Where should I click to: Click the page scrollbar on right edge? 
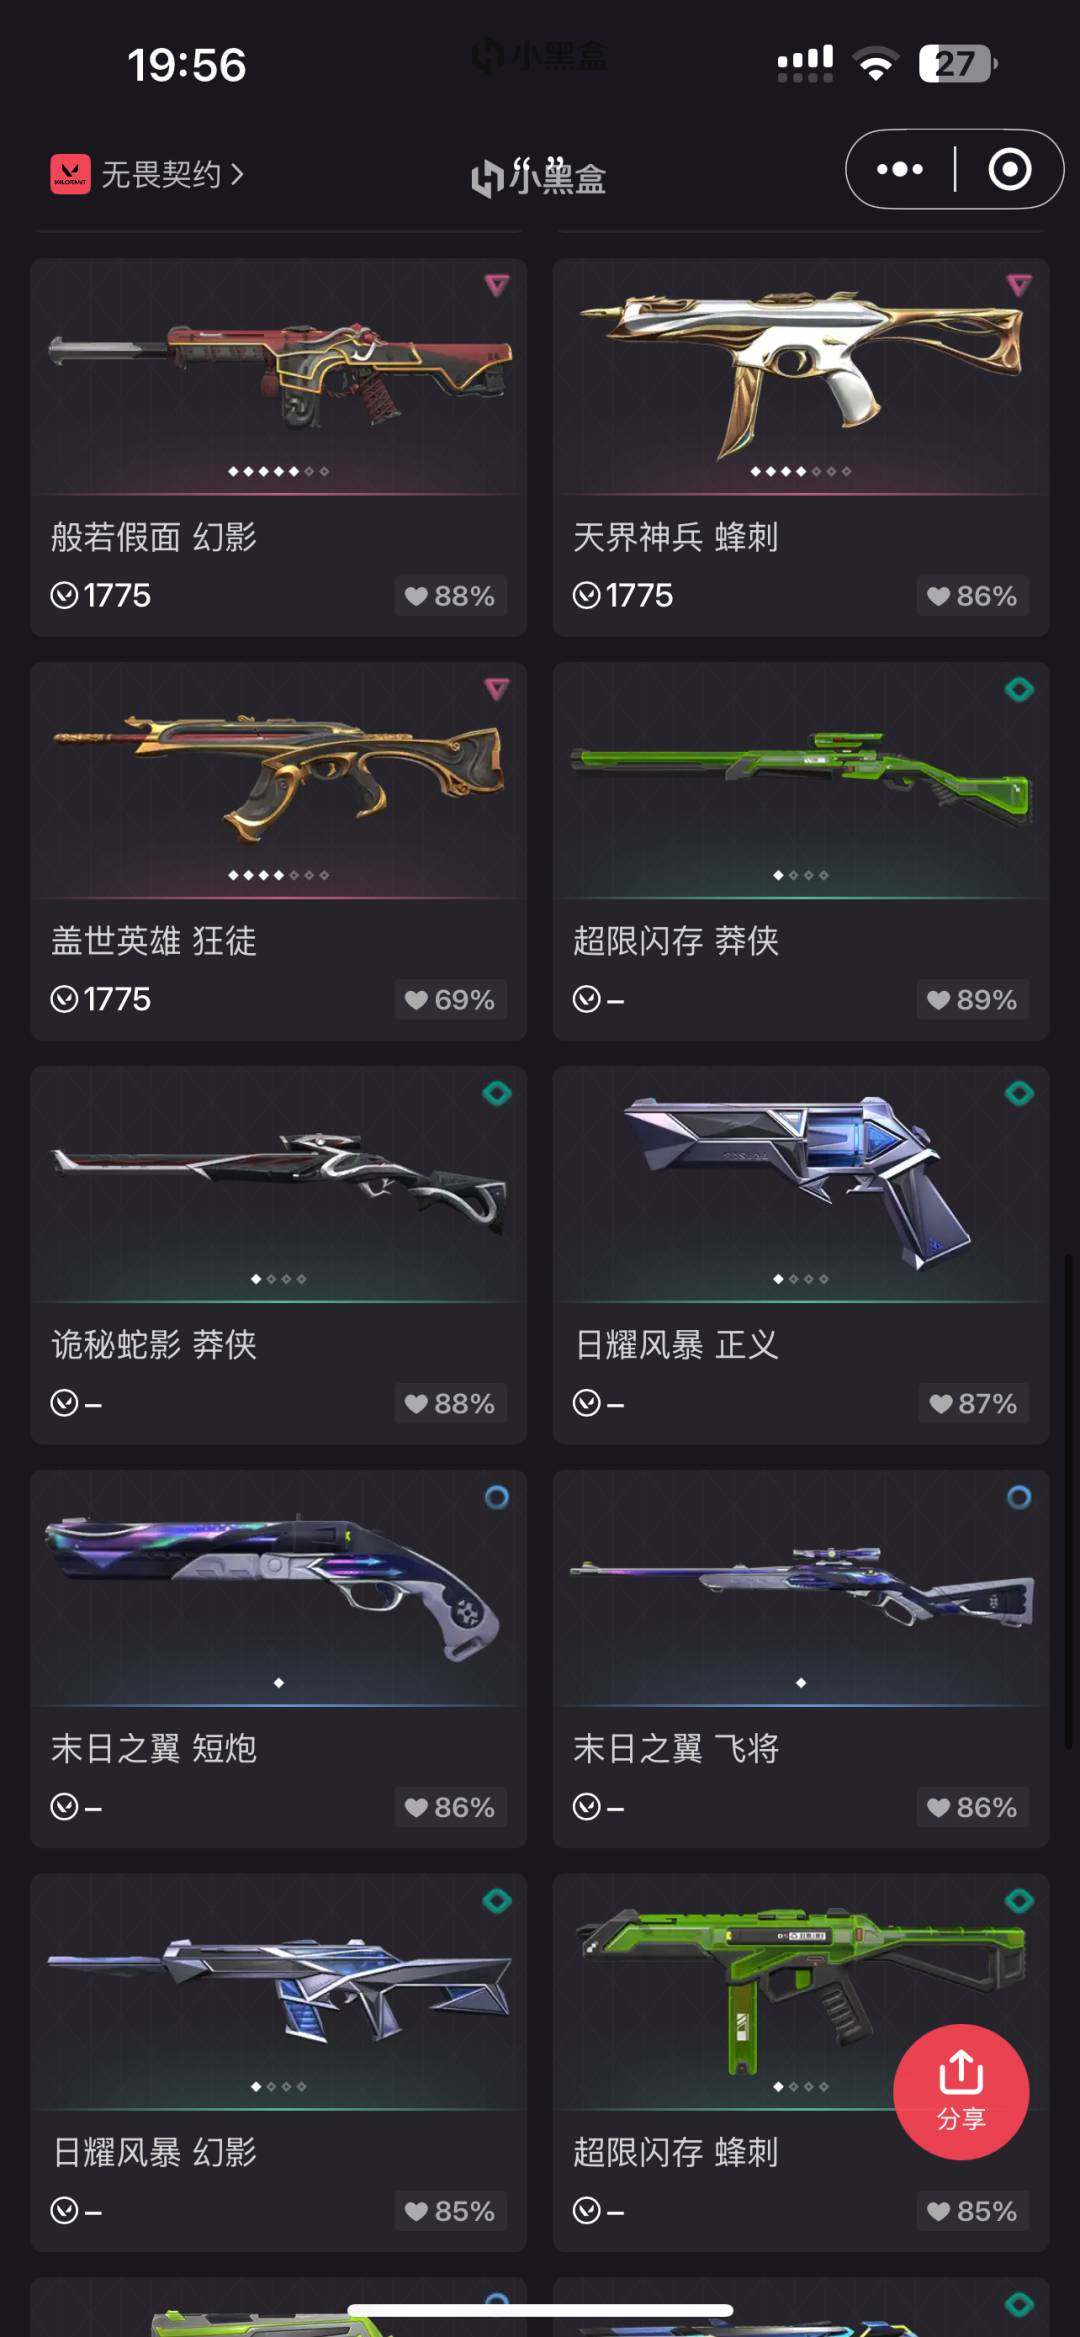(x=1068, y=1500)
